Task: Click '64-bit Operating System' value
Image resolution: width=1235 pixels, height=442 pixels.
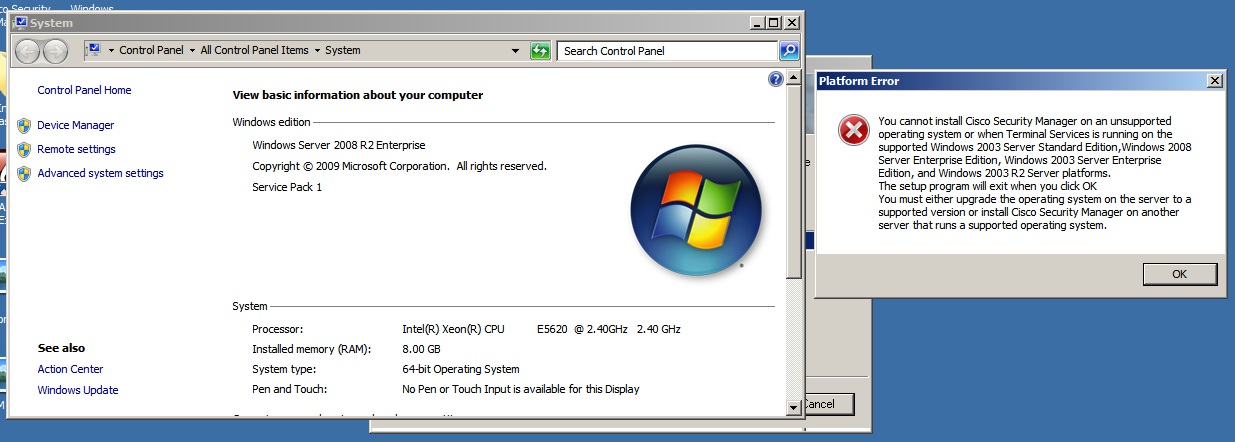Action: click(461, 369)
